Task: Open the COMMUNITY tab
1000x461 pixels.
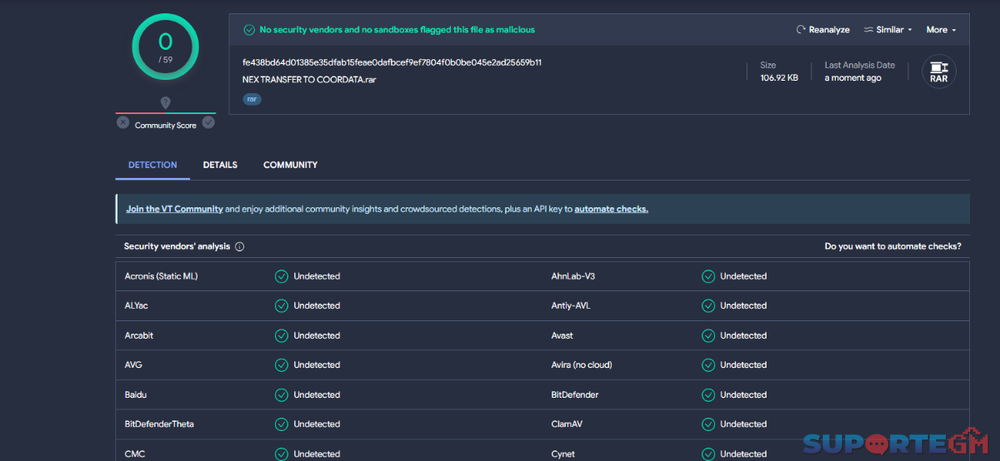Action: coord(290,165)
